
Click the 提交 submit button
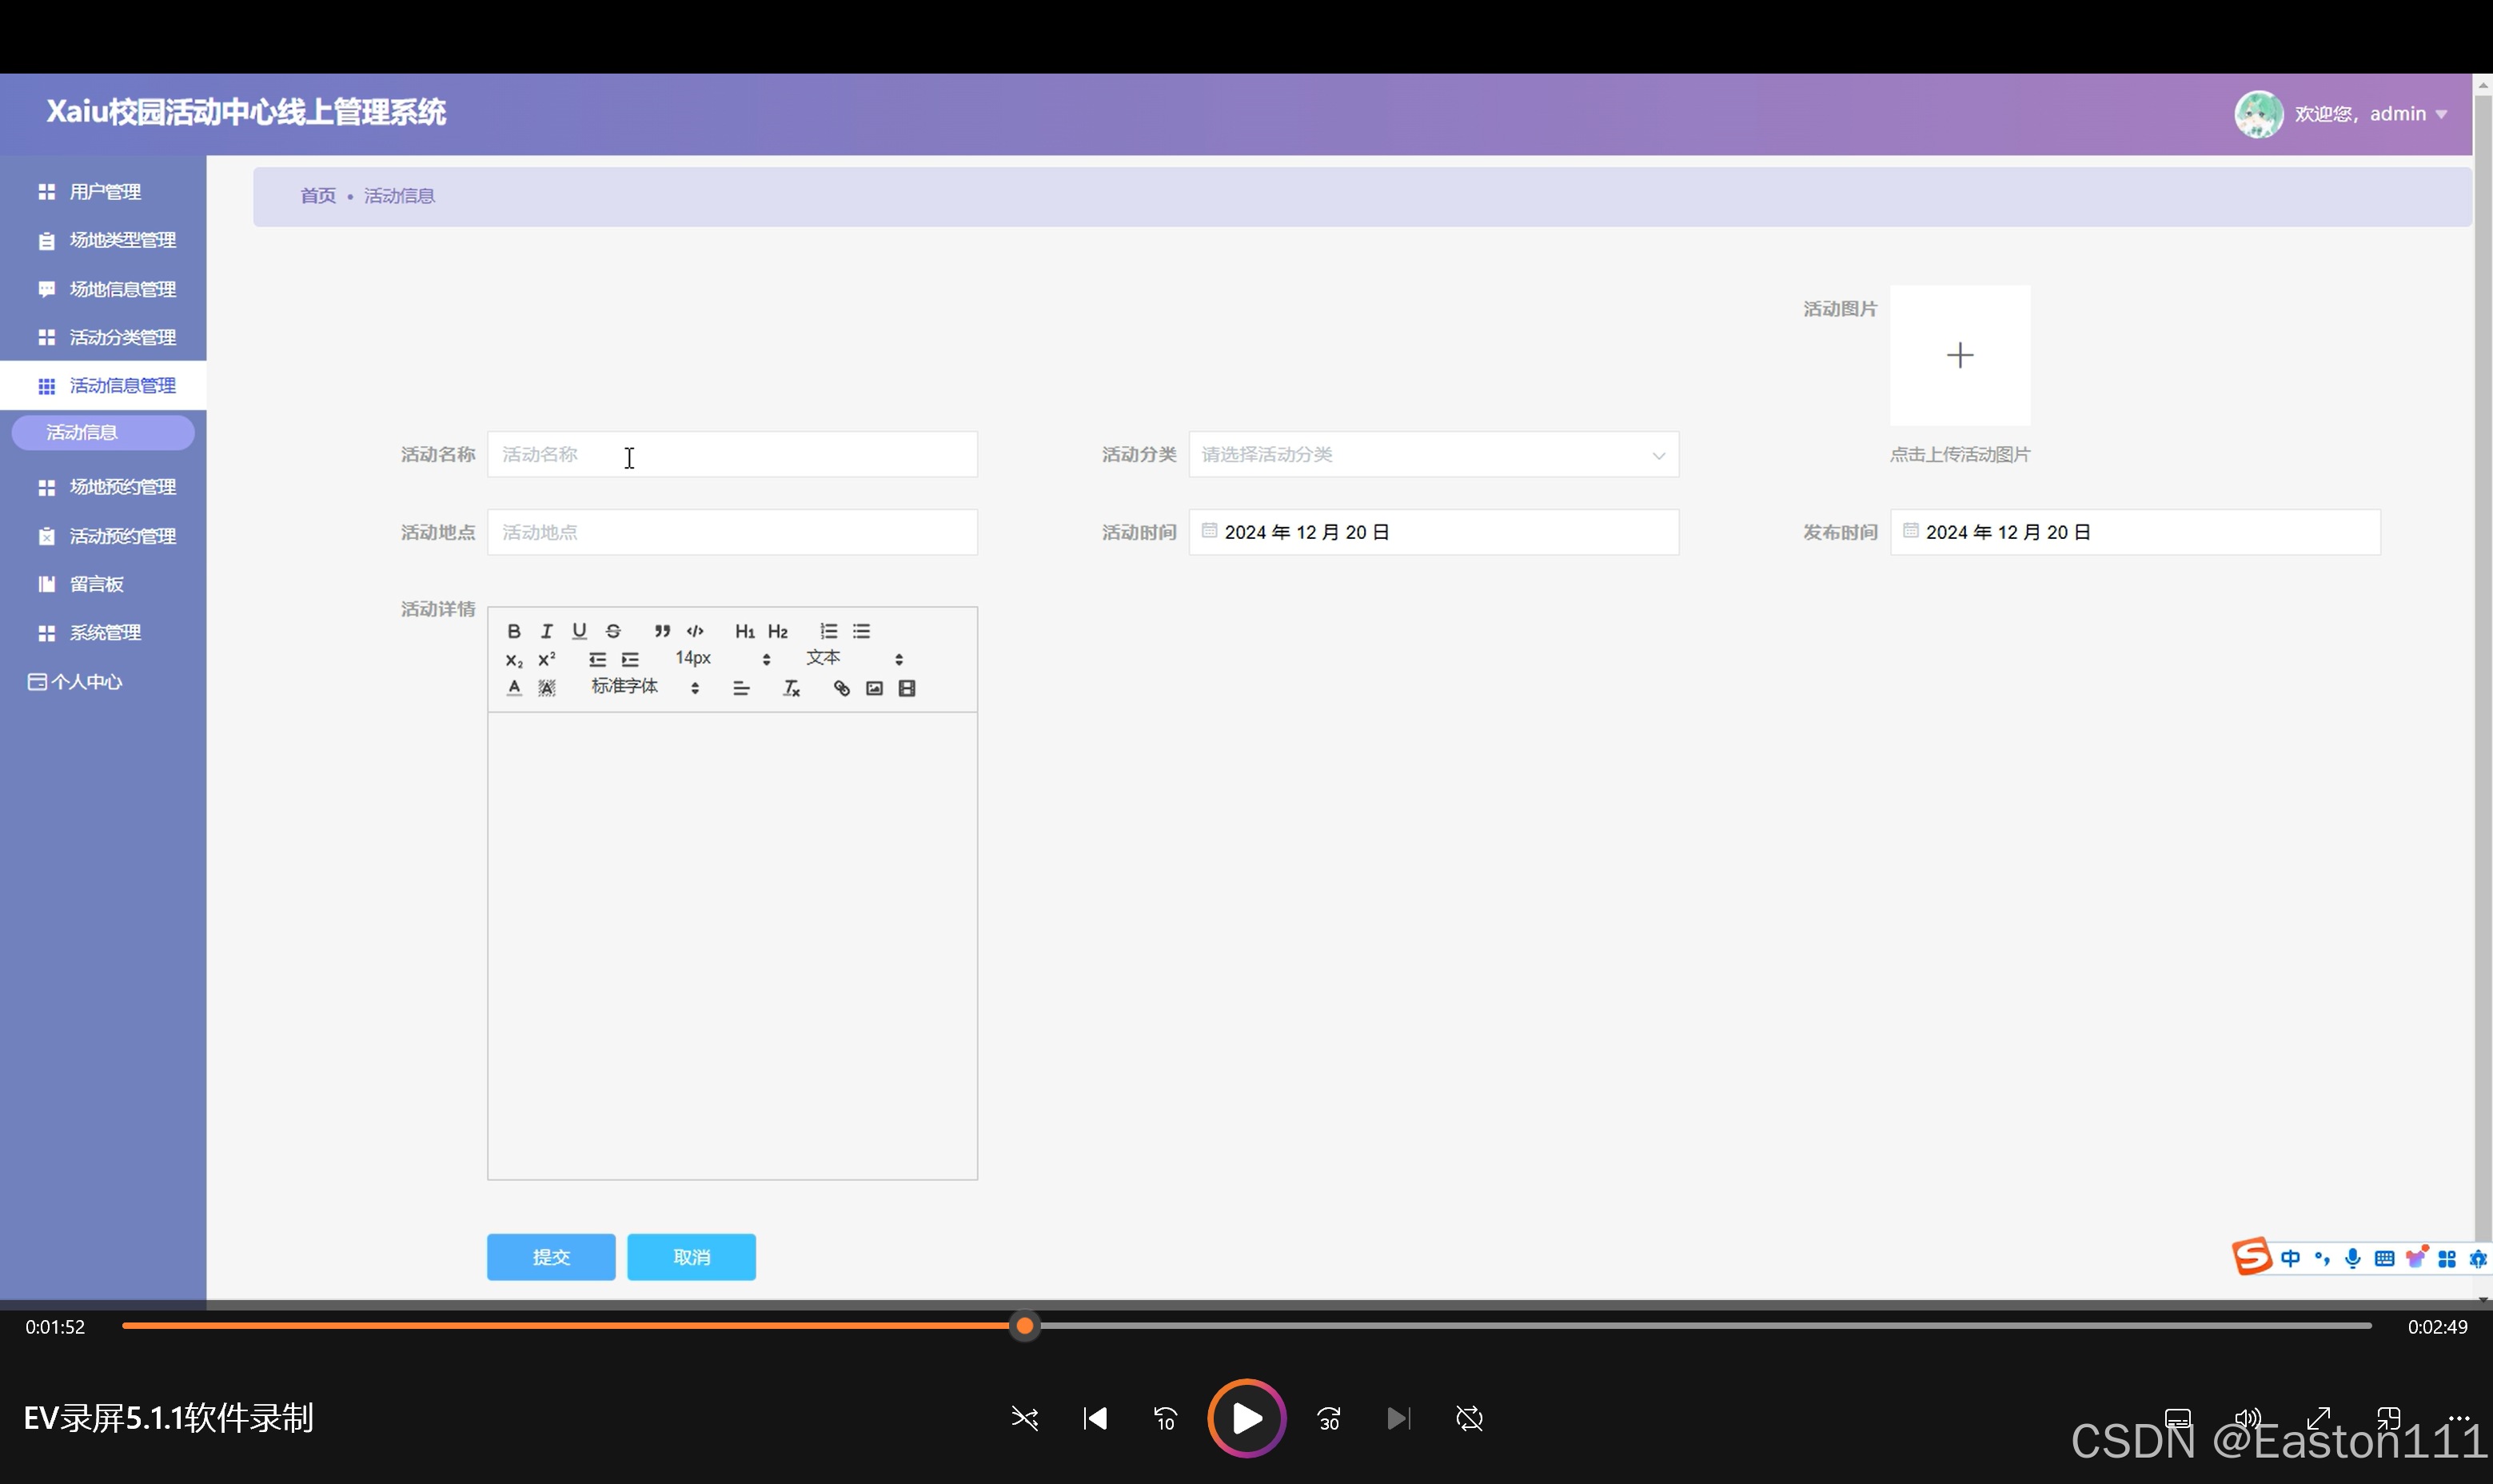coord(551,1257)
